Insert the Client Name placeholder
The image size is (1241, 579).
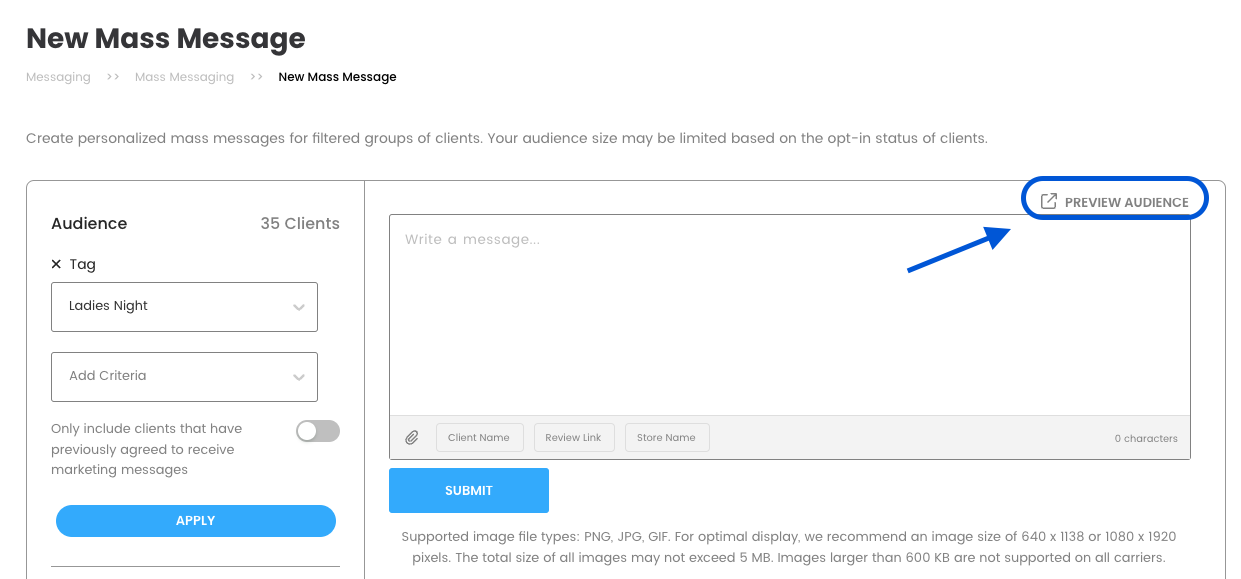tap(479, 438)
